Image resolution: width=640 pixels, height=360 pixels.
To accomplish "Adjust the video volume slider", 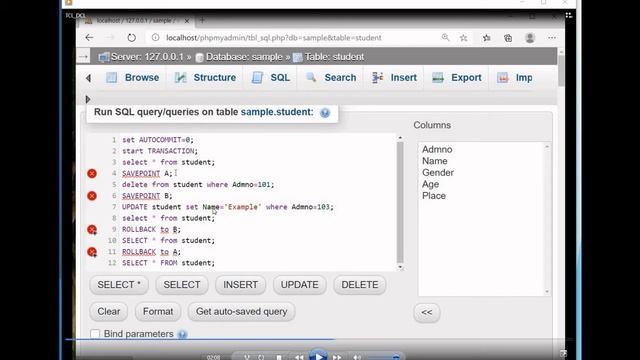I will [384, 357].
